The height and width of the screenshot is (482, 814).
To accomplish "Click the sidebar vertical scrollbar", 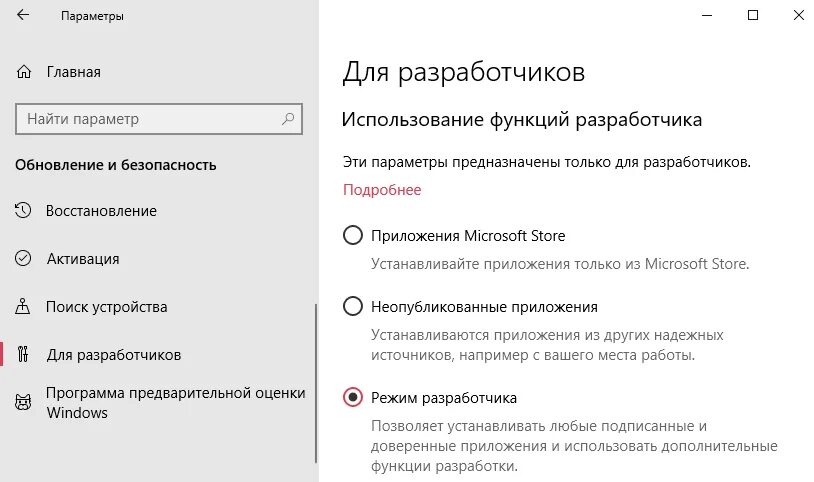I will [316, 380].
